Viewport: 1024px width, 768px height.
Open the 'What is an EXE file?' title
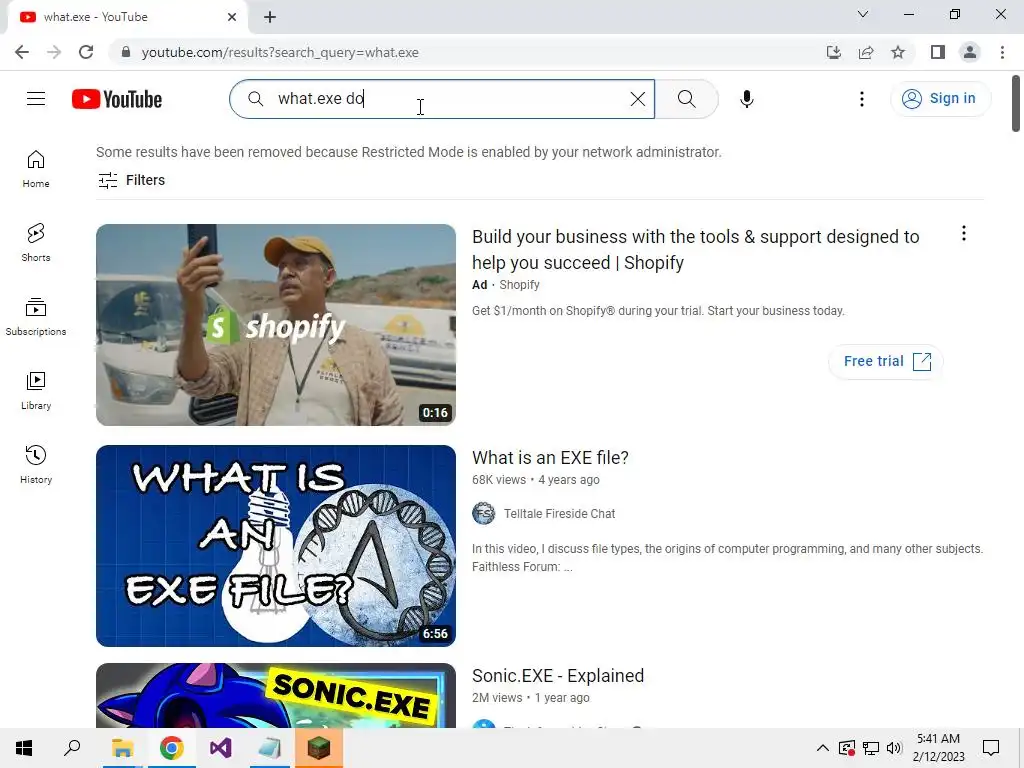[x=550, y=458]
